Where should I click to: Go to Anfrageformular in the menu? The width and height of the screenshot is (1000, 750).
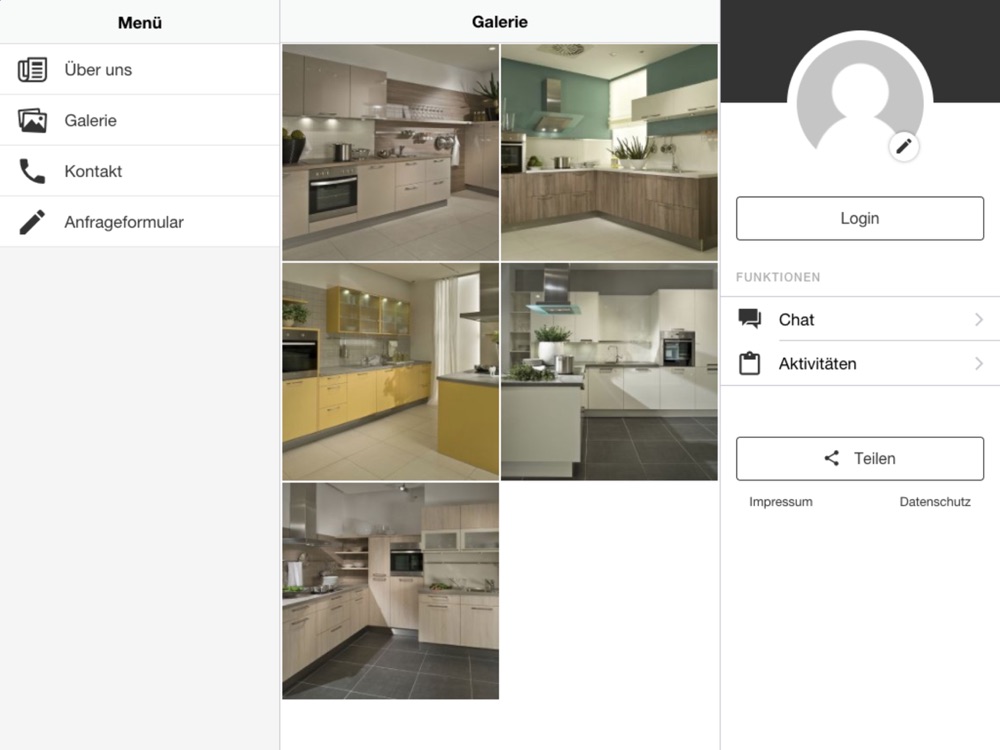coord(140,222)
